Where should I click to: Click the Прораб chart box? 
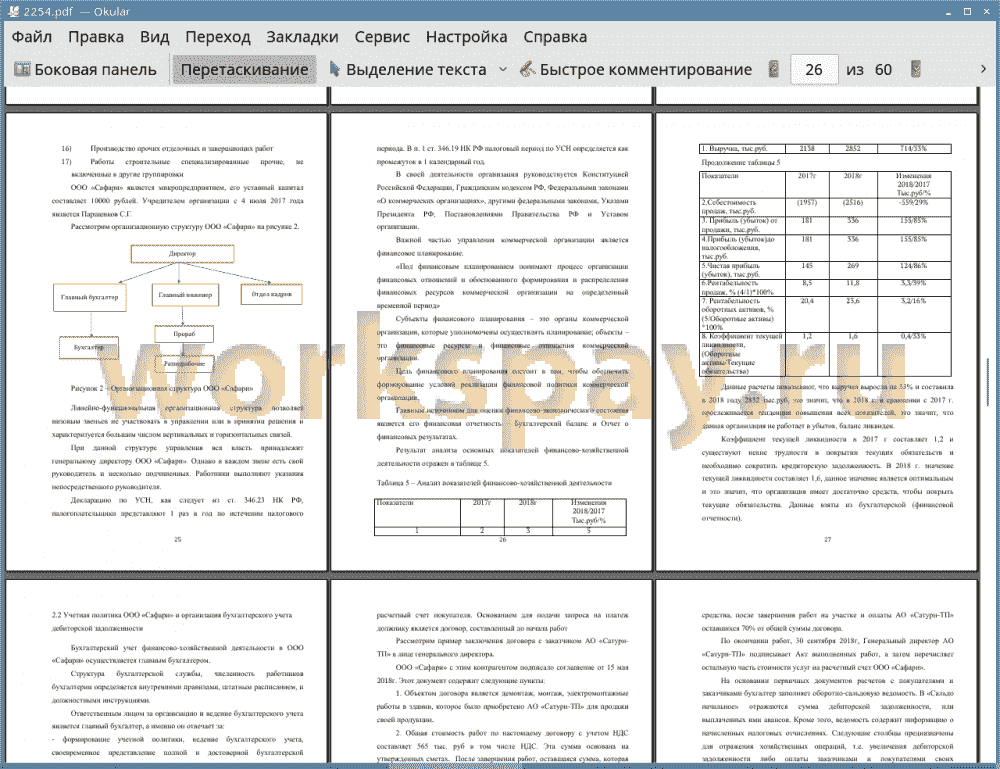click(184, 334)
